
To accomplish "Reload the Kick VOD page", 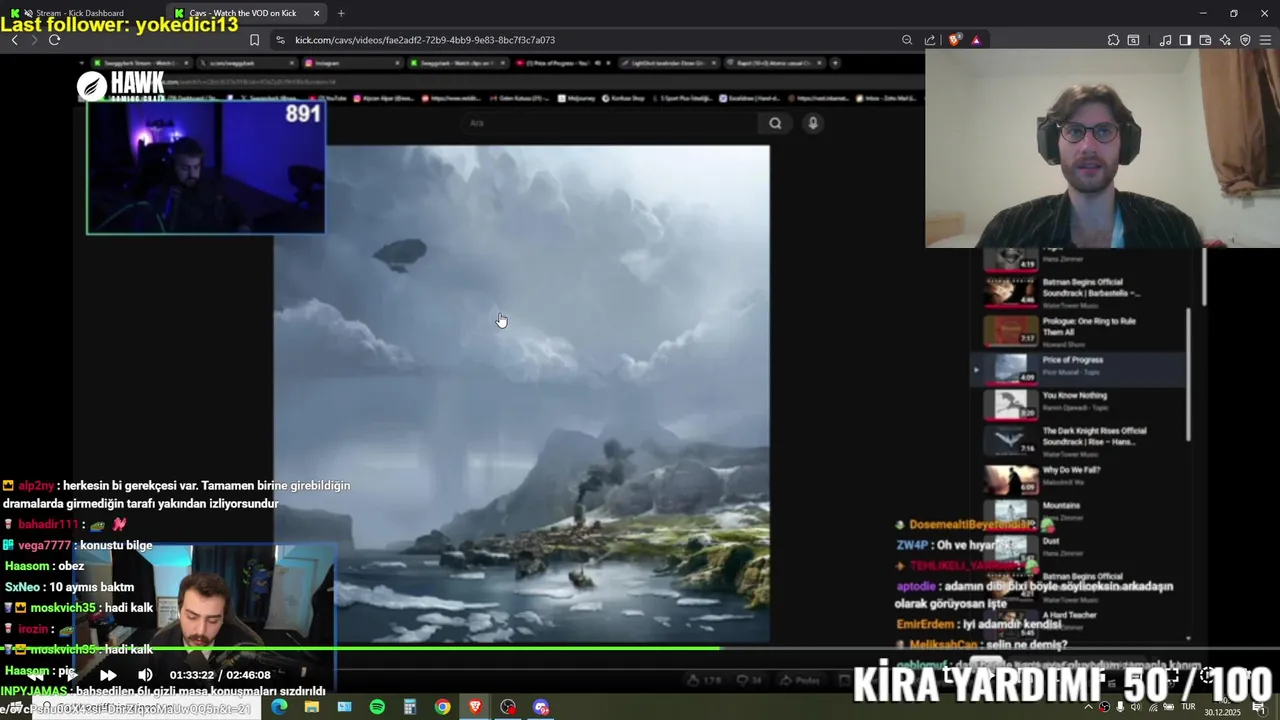I will click(x=54, y=40).
